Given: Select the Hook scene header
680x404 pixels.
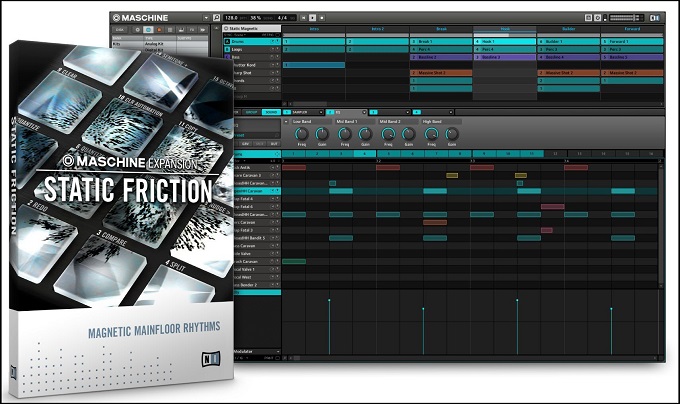Looking at the screenshot, I should click(505, 29).
